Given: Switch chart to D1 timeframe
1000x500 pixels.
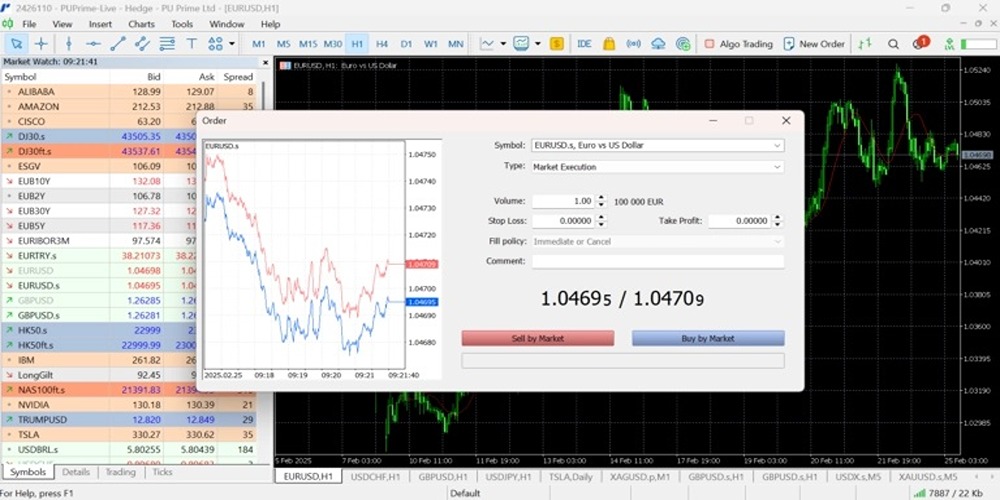Looking at the screenshot, I should (x=406, y=44).
